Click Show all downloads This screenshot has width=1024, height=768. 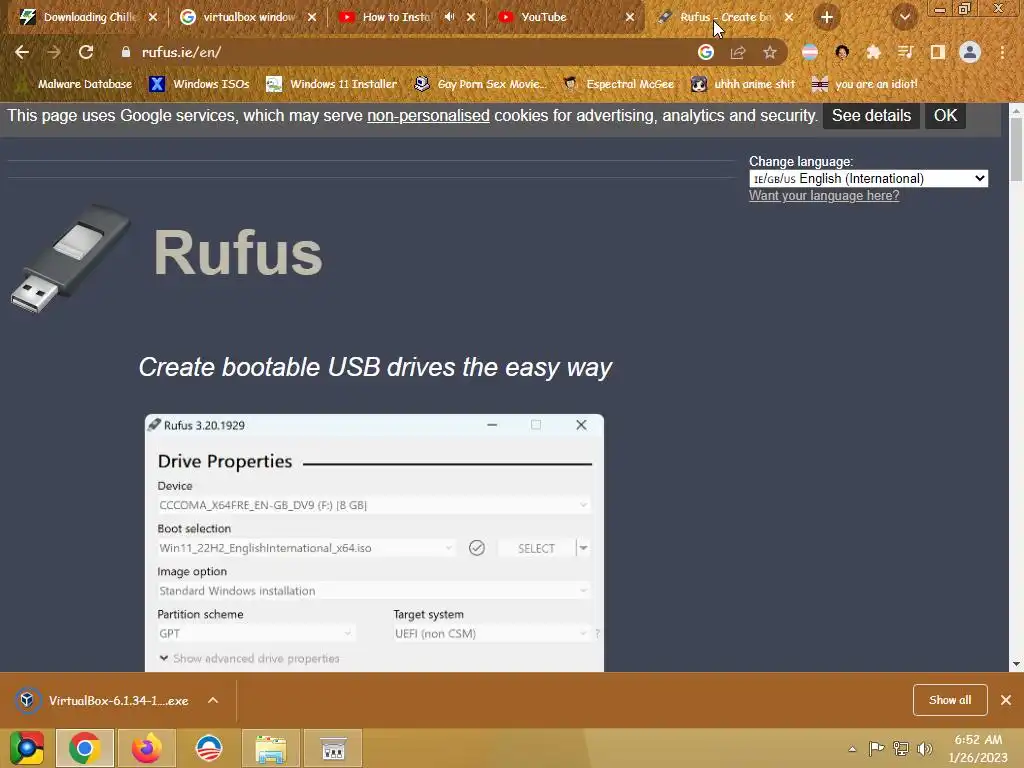(x=950, y=700)
